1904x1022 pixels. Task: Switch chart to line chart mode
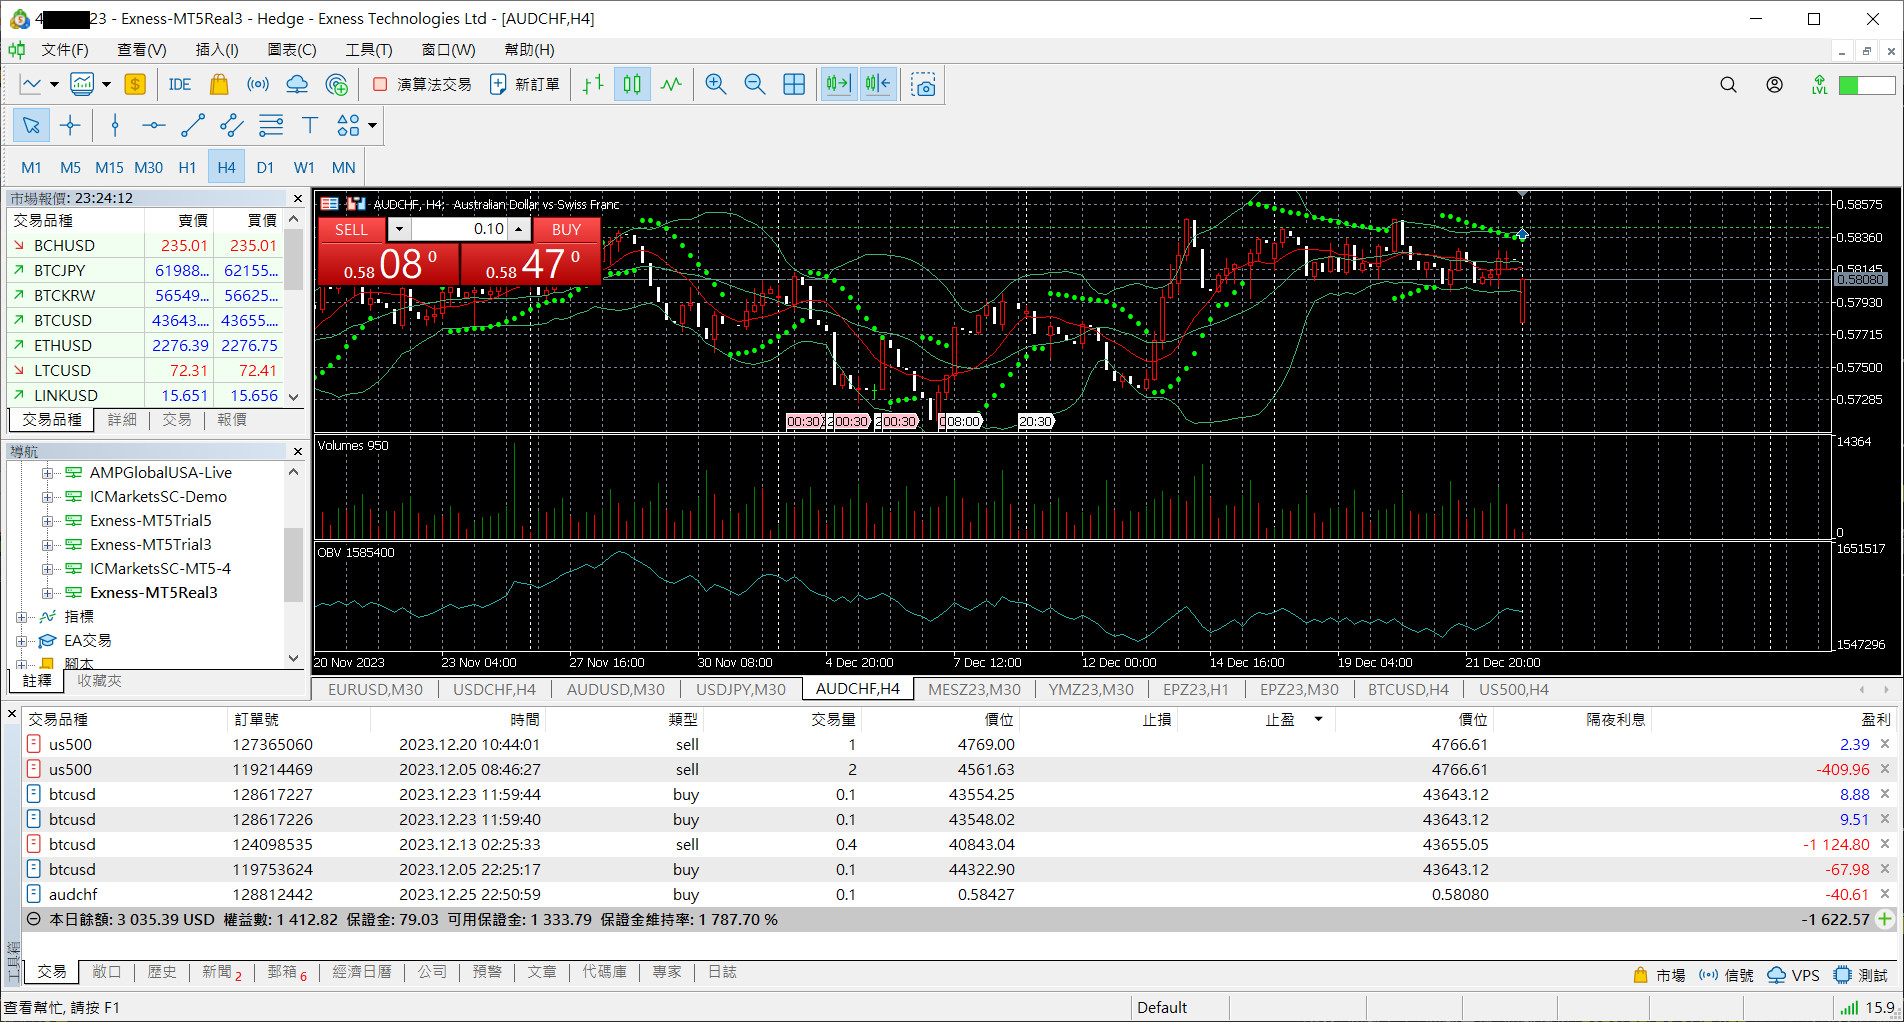(671, 85)
